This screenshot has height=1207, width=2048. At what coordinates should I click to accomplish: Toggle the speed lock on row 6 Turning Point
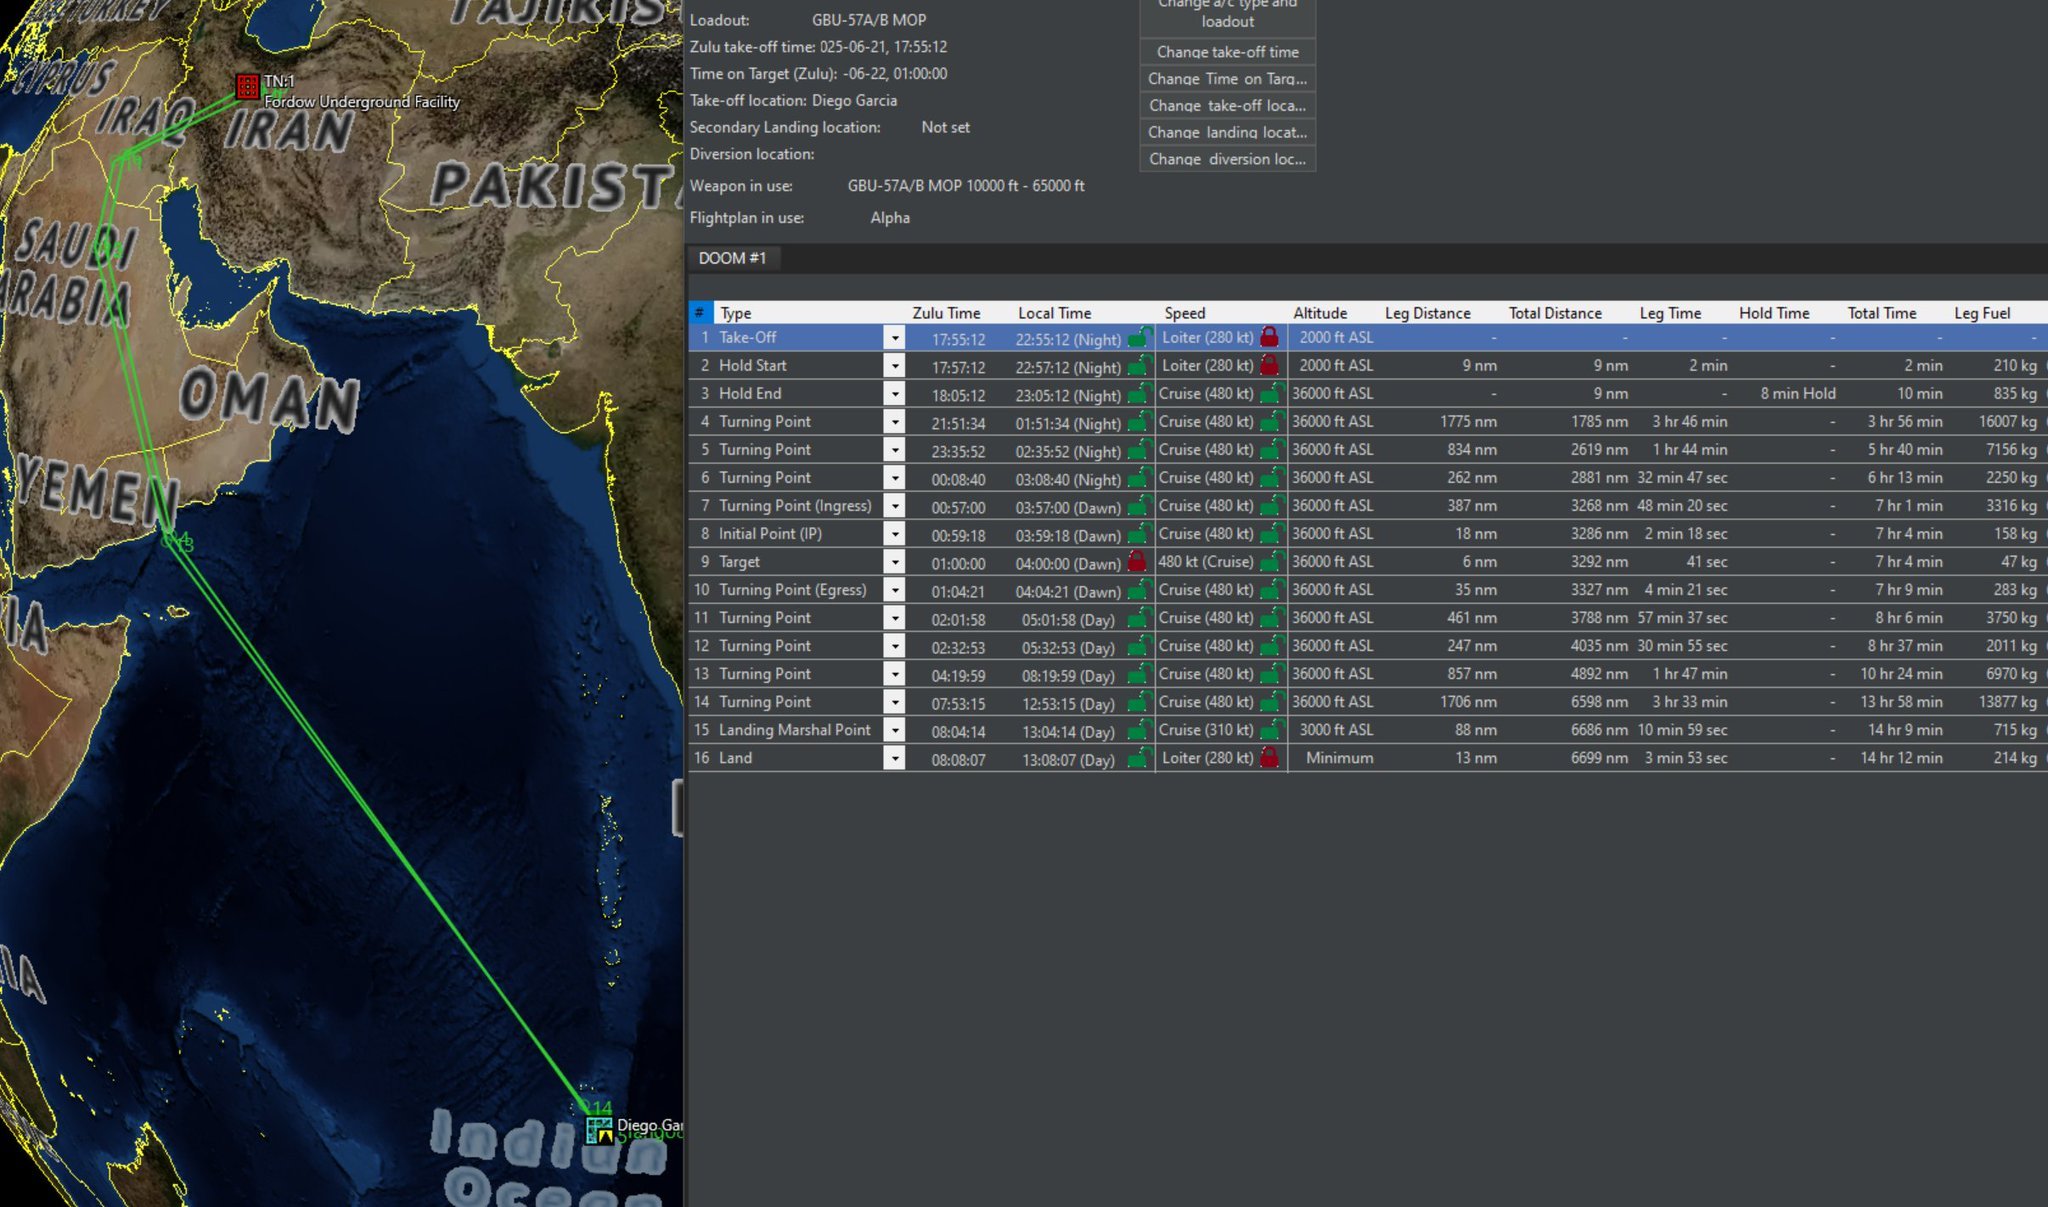pyautogui.click(x=1270, y=477)
